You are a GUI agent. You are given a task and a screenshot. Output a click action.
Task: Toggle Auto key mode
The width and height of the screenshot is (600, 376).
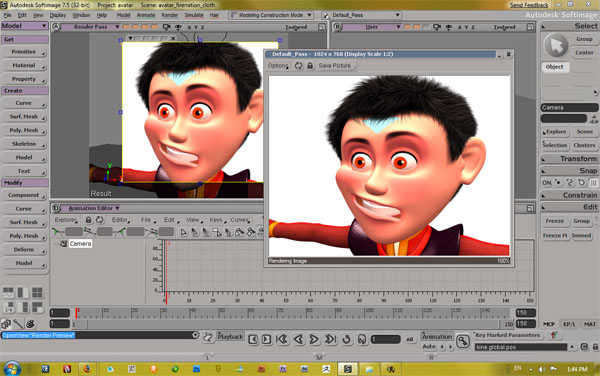tap(429, 347)
